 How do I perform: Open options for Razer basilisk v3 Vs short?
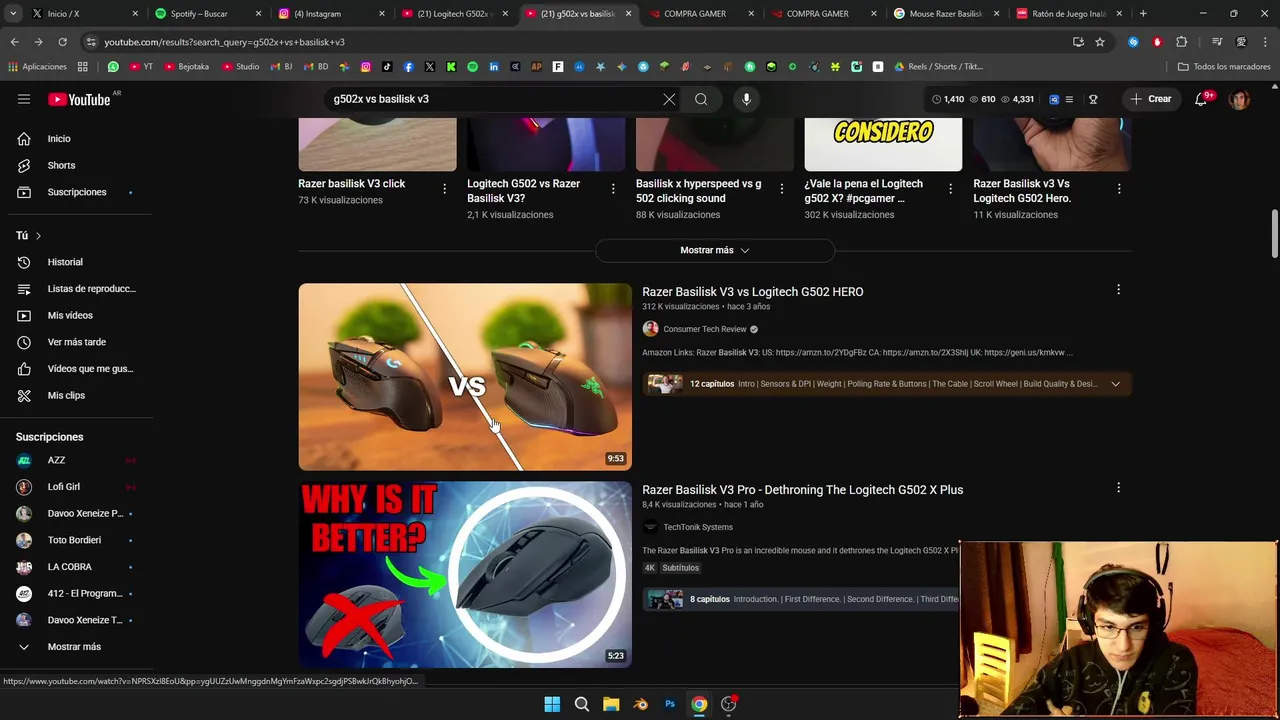(1119, 188)
